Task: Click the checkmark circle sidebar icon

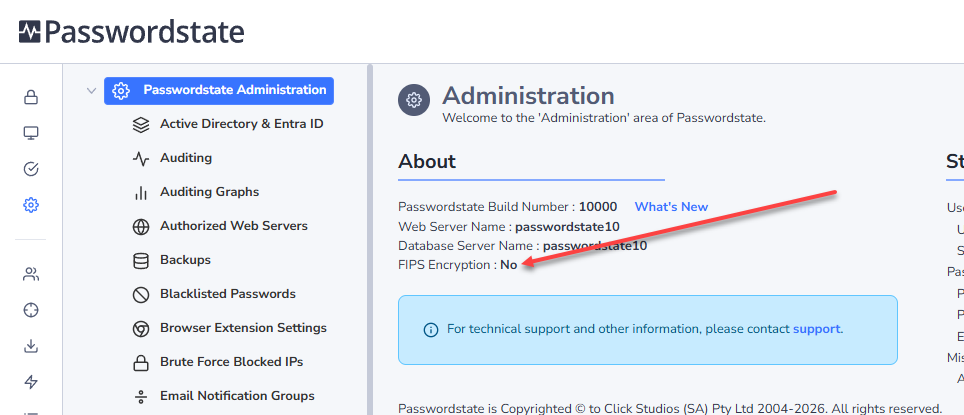Action: [x=31, y=169]
